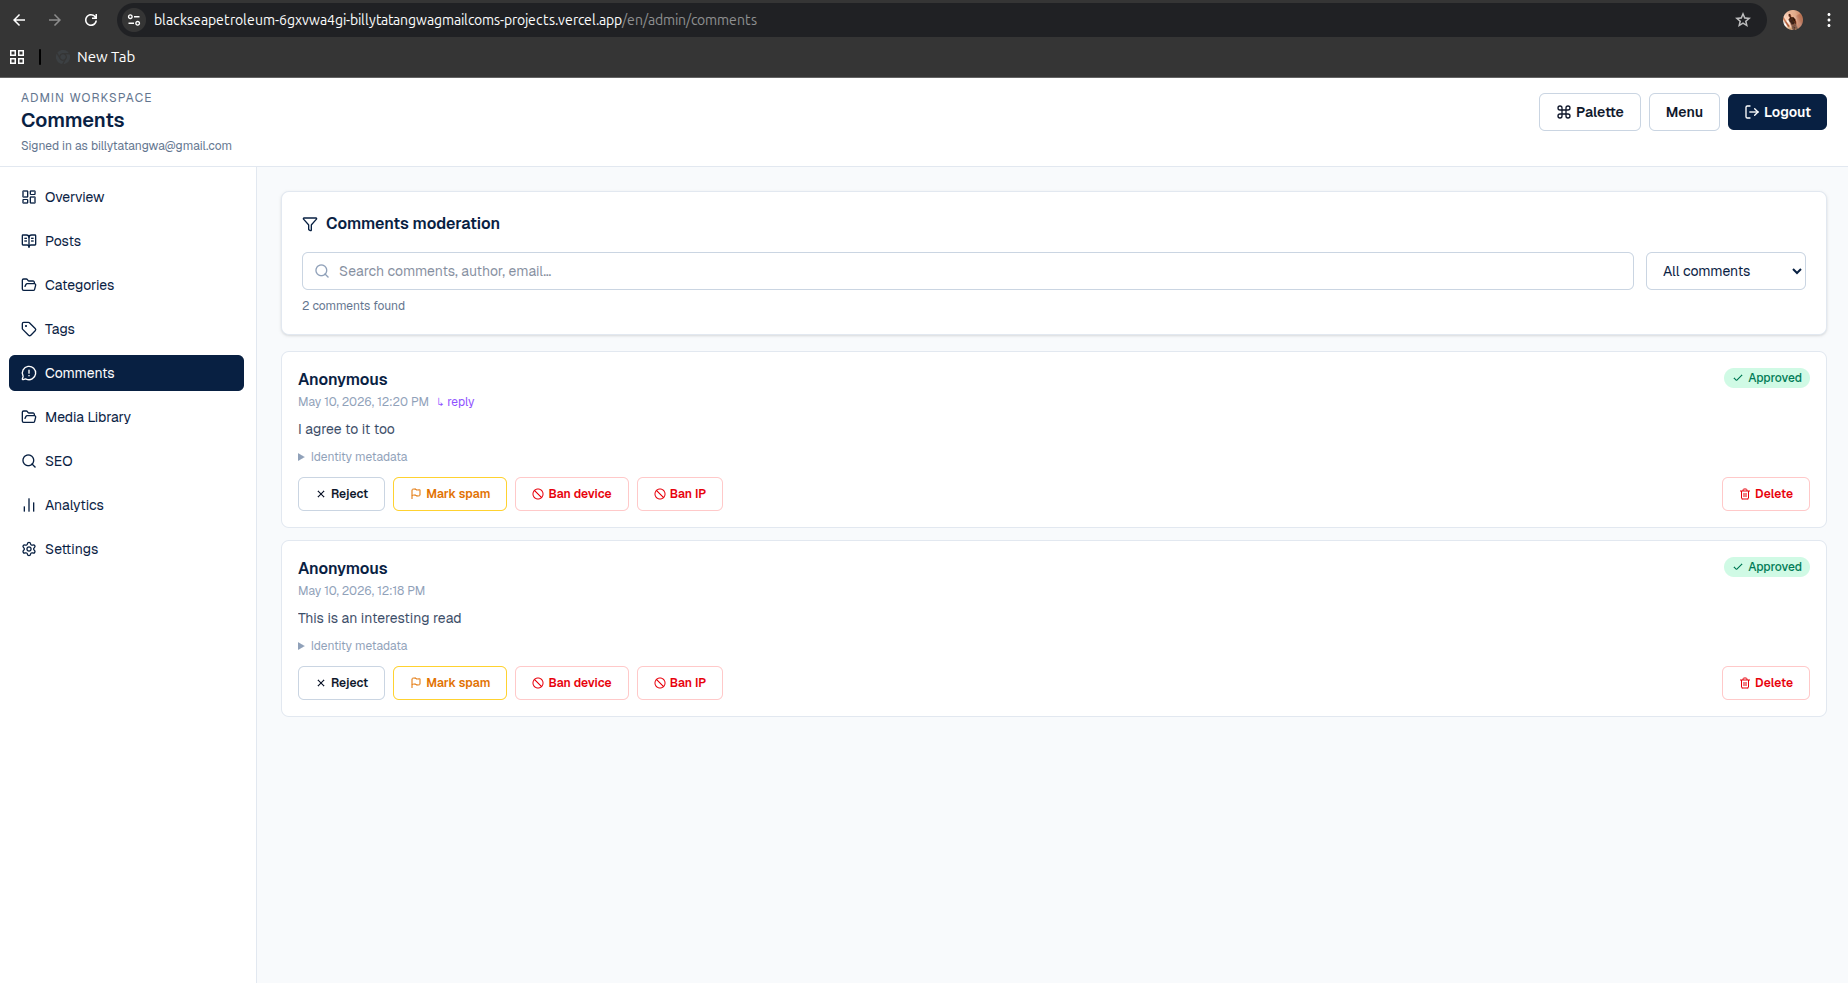Log out with the Logout button
The image size is (1848, 983).
1777,112
